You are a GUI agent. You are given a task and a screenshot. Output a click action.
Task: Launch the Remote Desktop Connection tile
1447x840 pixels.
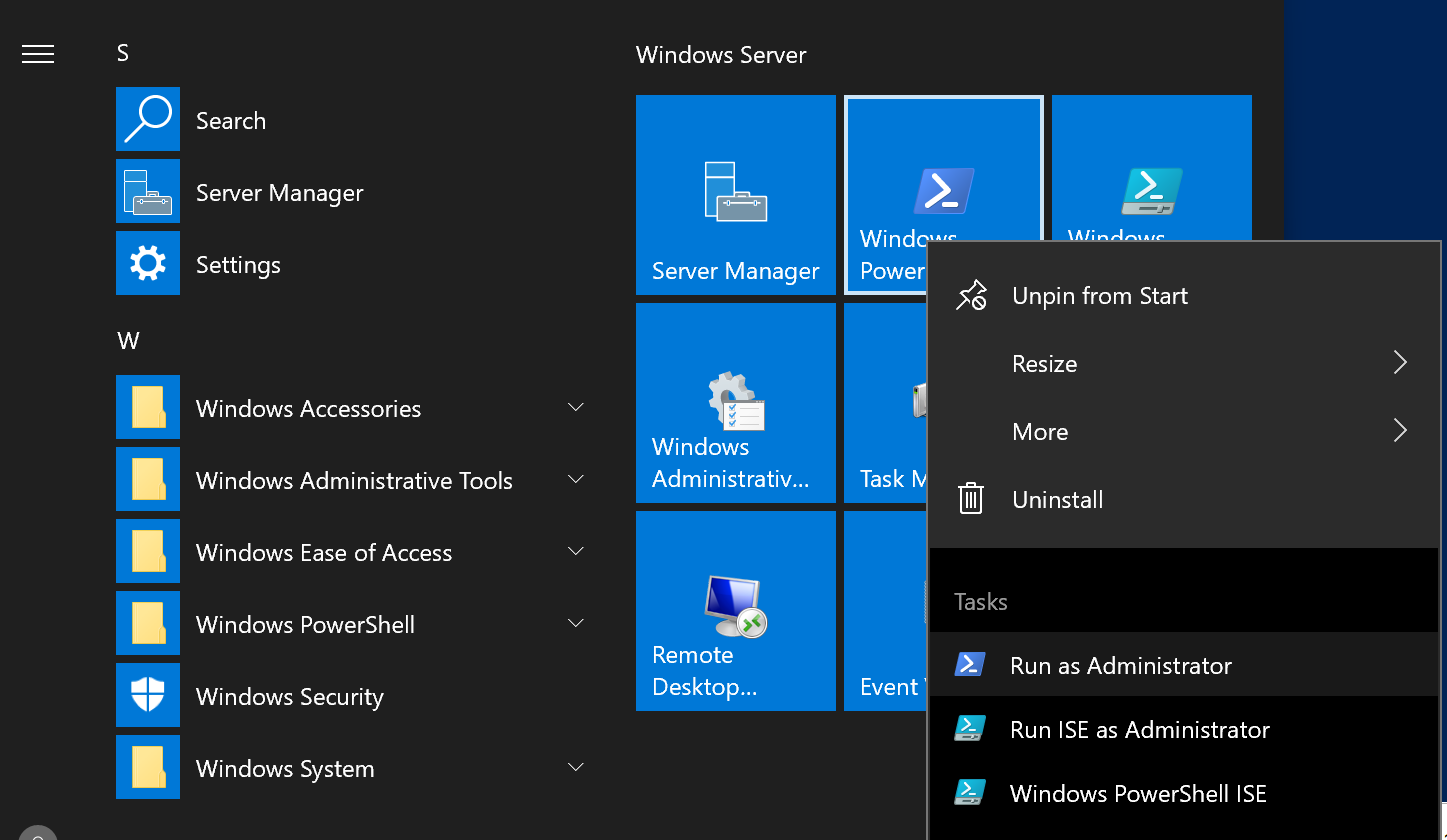[735, 610]
